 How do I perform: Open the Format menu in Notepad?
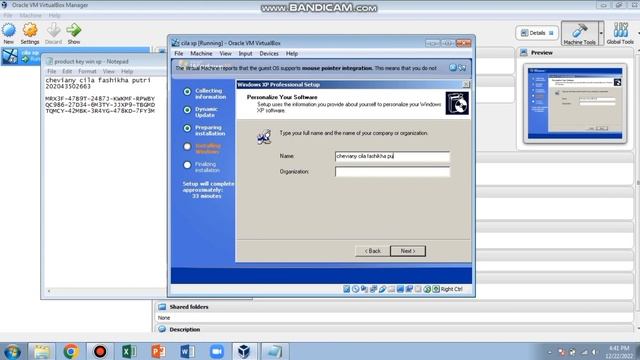[x=87, y=71]
